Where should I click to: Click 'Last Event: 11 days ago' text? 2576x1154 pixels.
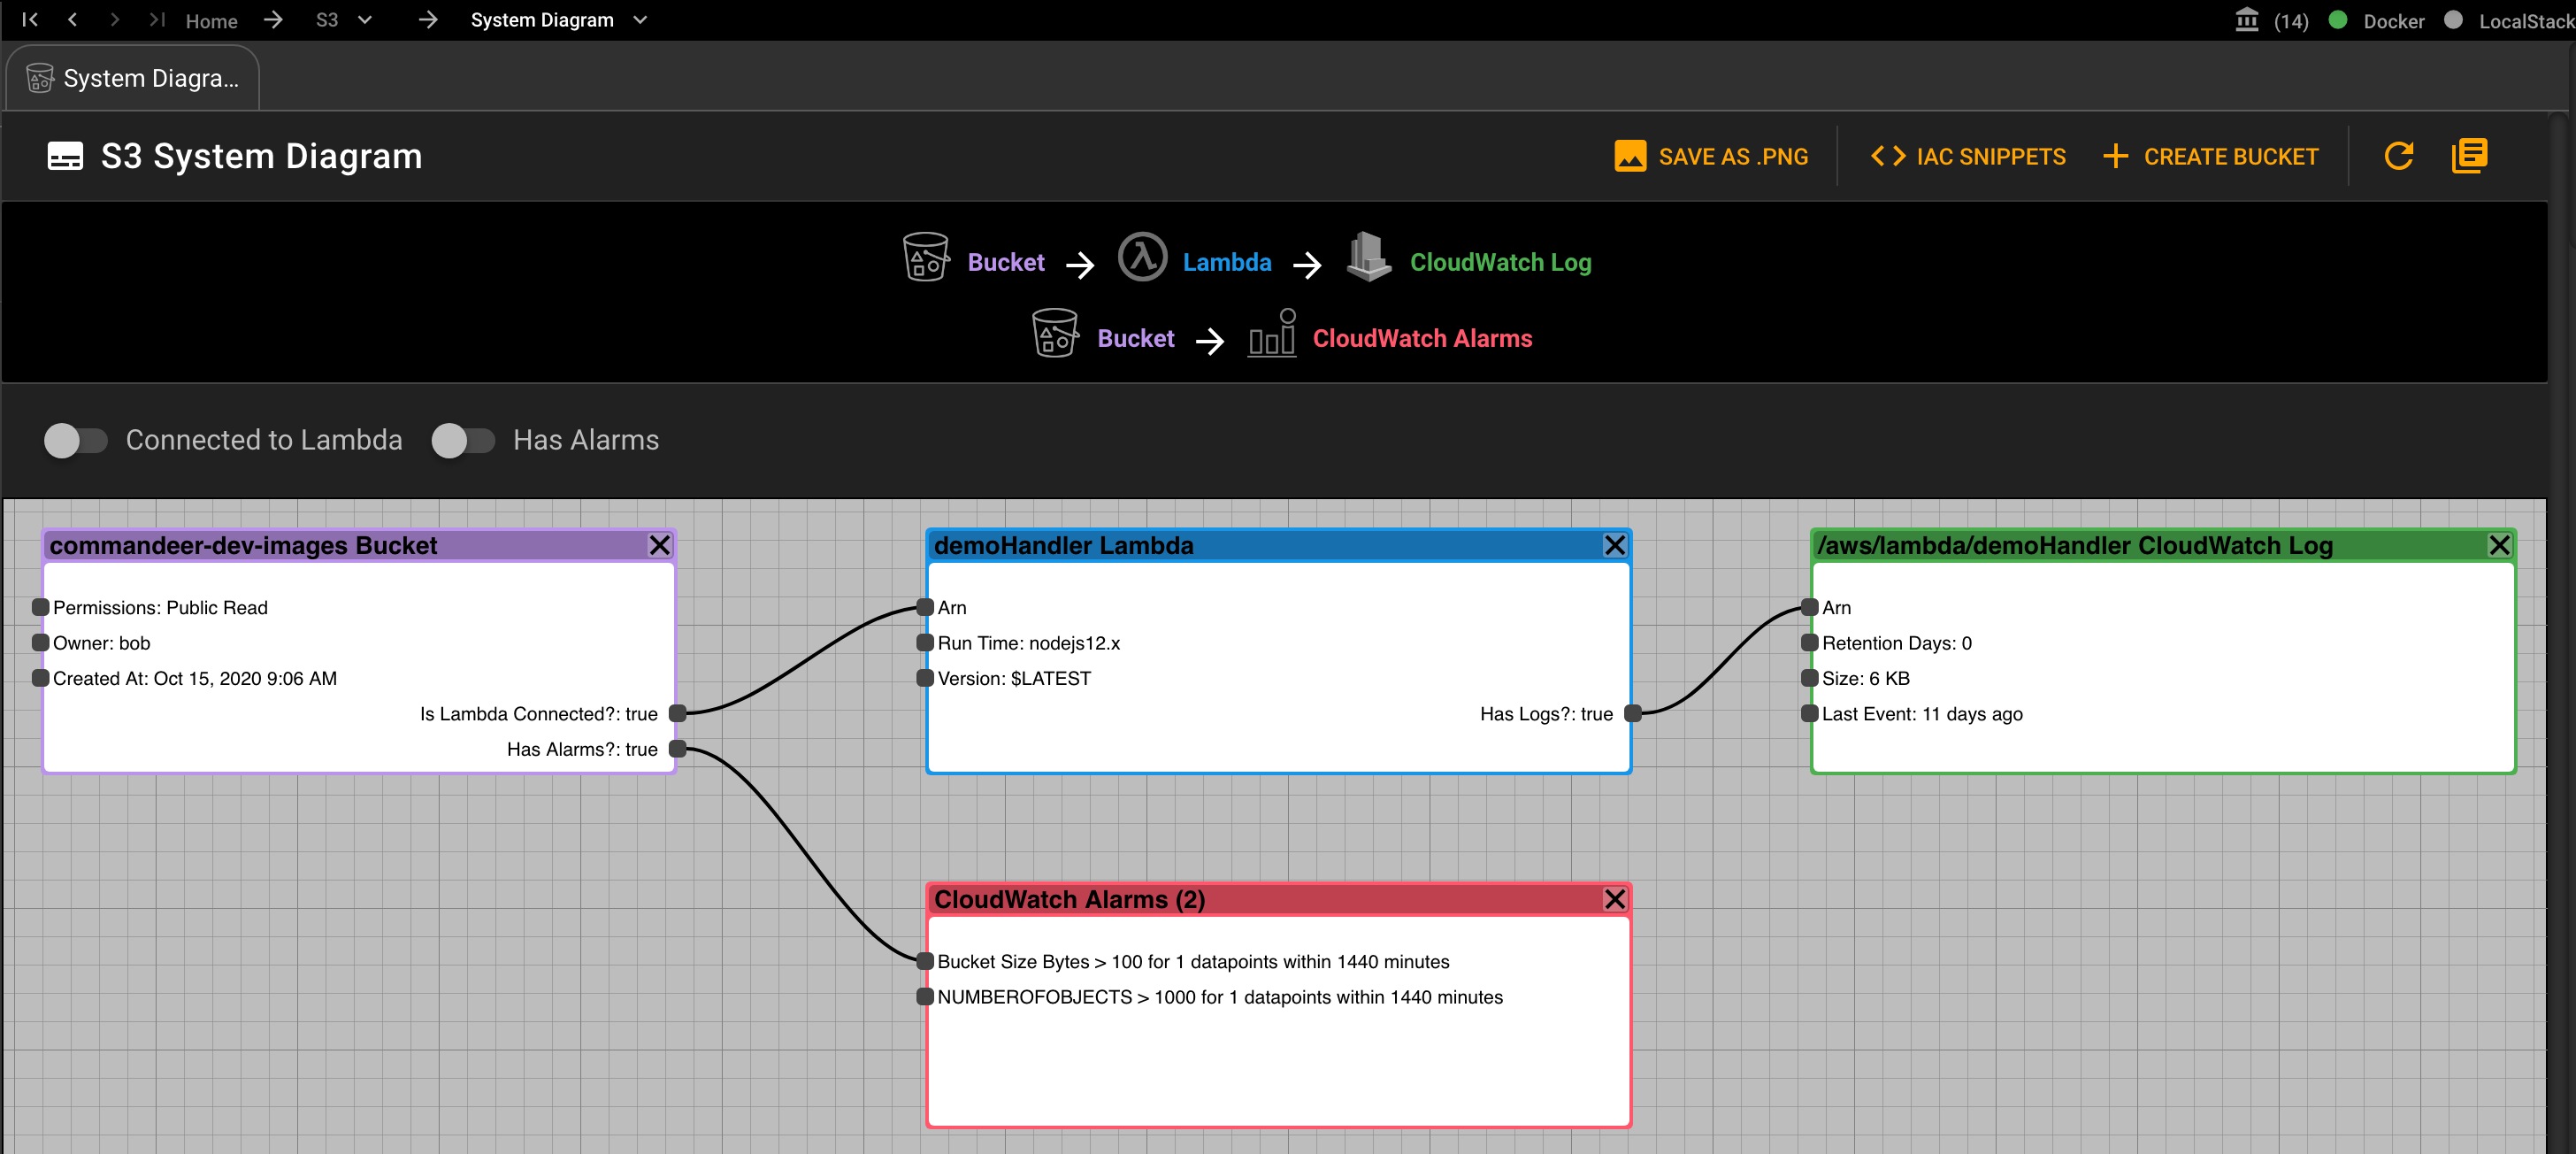[x=1922, y=714]
